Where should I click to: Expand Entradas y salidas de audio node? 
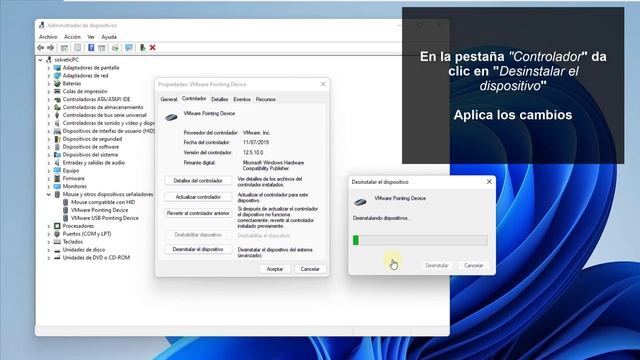49,162
